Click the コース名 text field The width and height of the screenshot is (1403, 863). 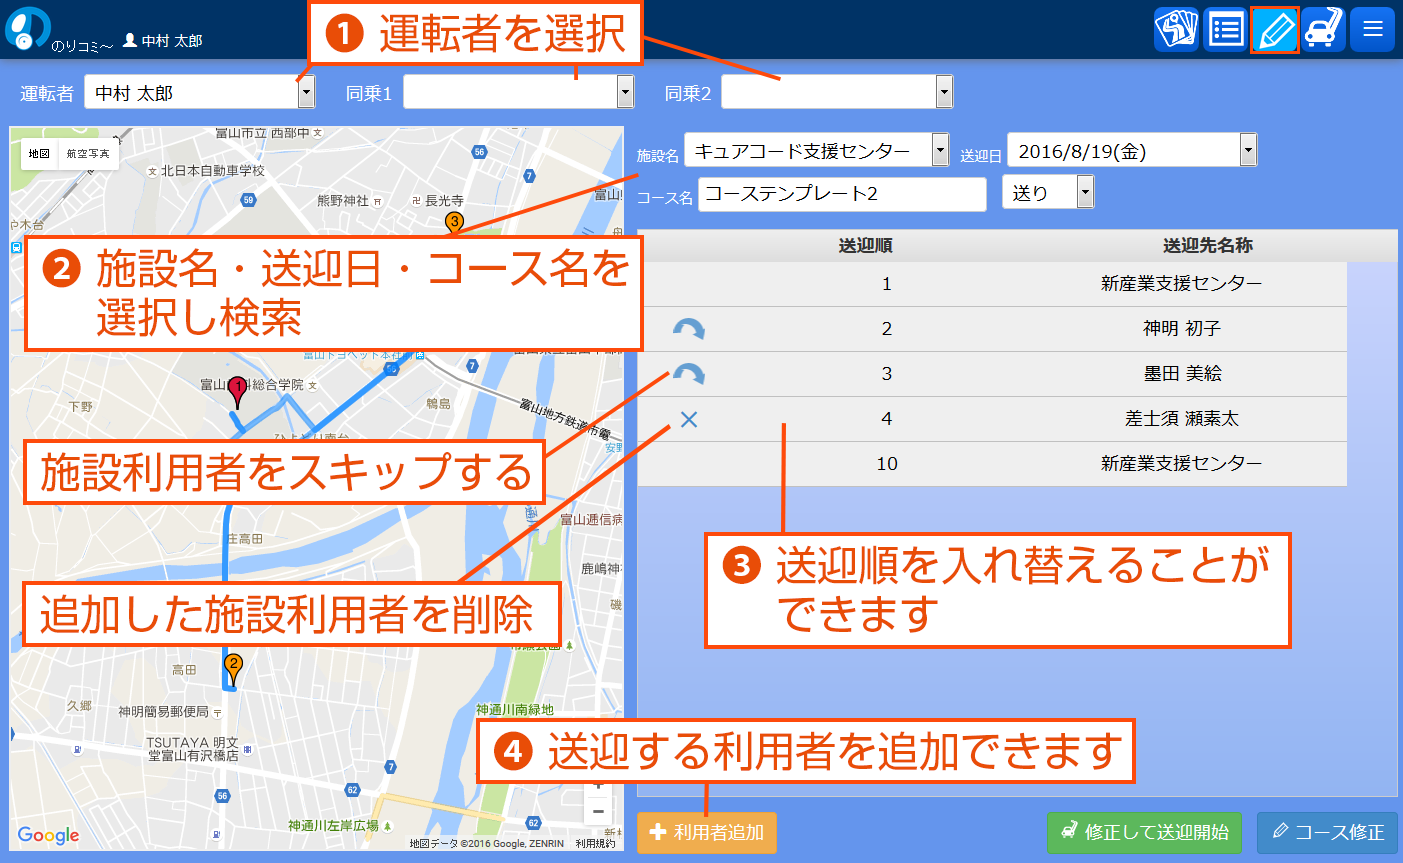pyautogui.click(x=842, y=194)
